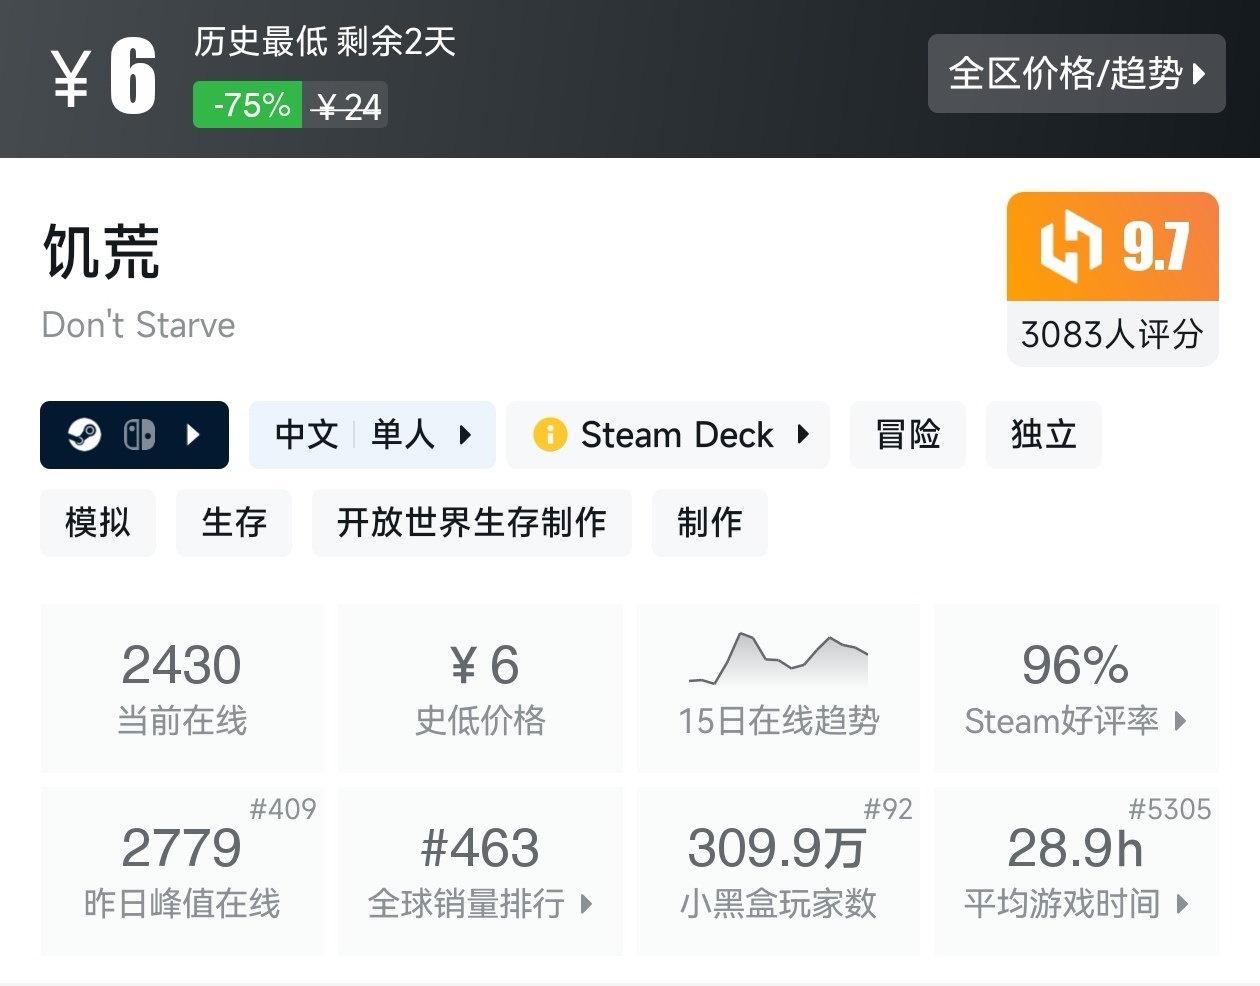
Task: Select the 模拟 genre tag
Action: 98,522
